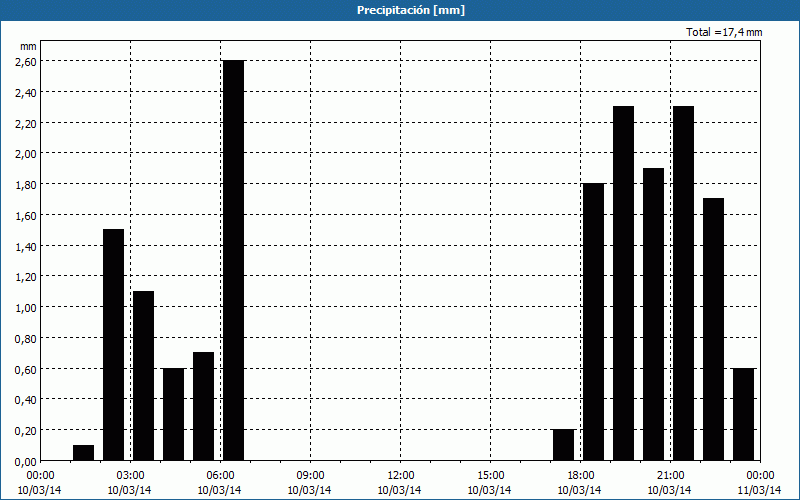The image size is (800, 500).
Task: Click the 0,20 mm bar before 18:00
Action: pyautogui.click(x=563, y=445)
